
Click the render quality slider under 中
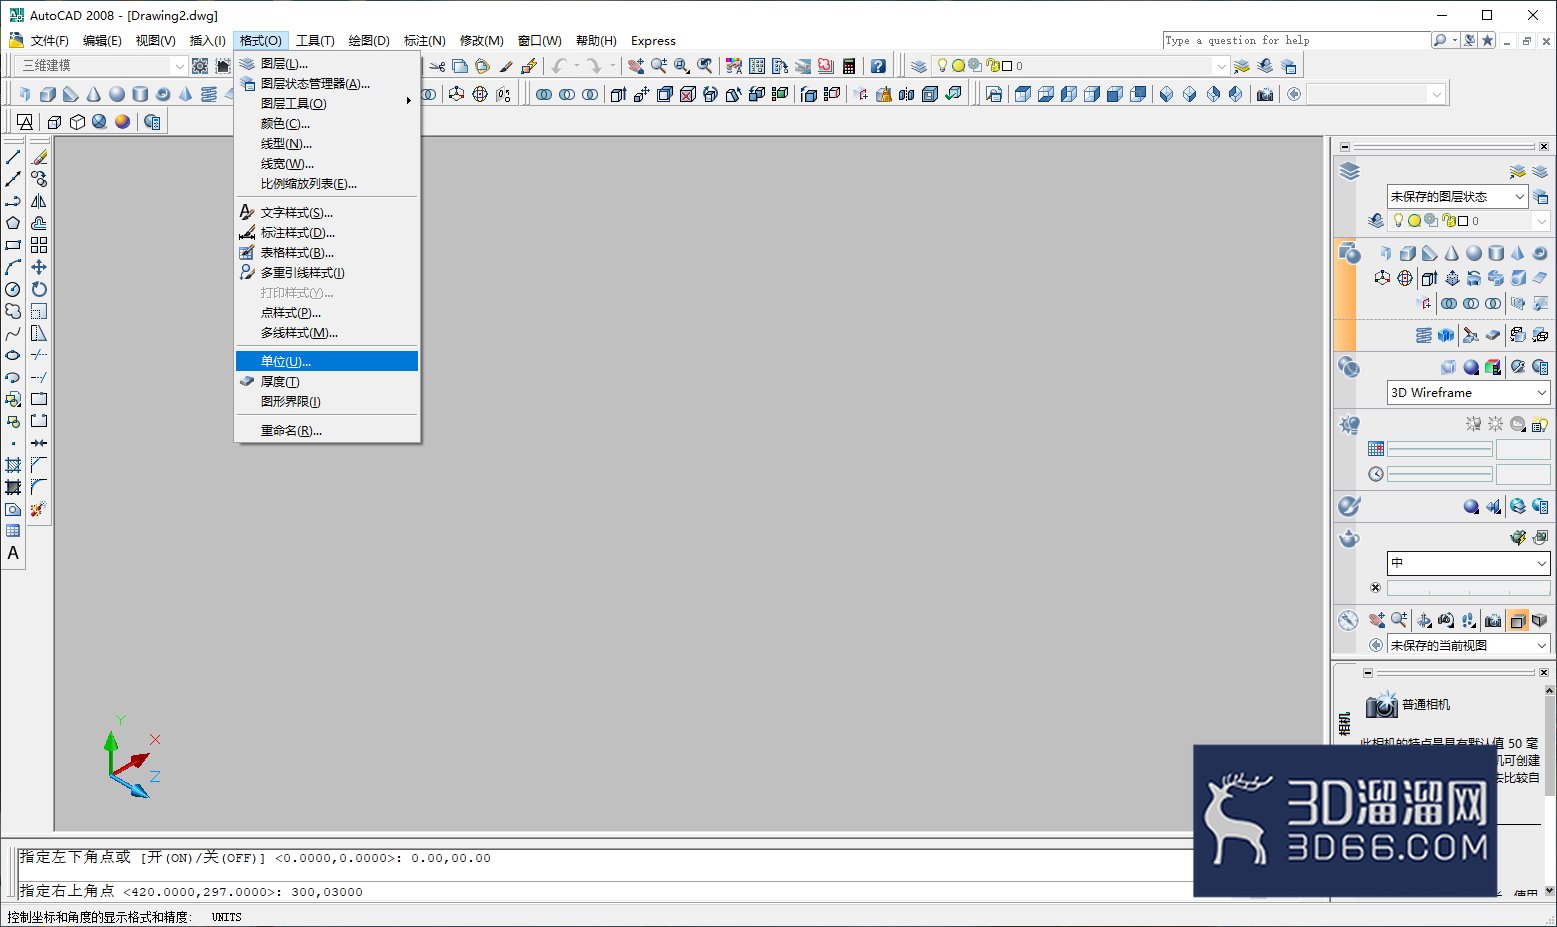click(1468, 588)
